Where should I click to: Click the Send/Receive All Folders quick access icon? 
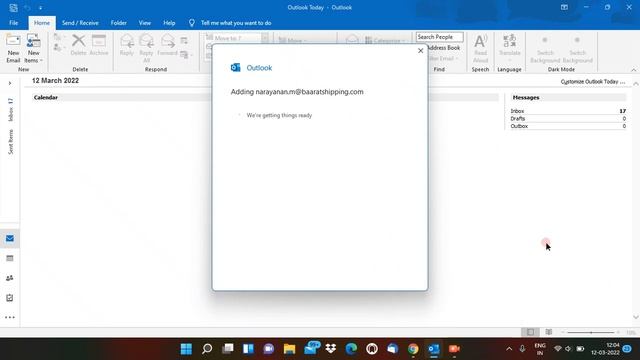point(13,7)
